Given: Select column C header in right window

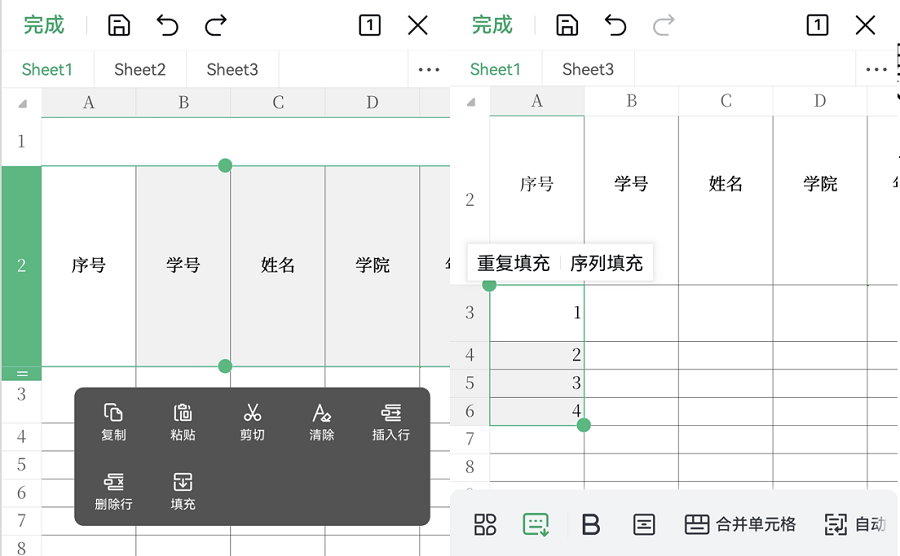Looking at the screenshot, I should pyautogui.click(x=726, y=101).
